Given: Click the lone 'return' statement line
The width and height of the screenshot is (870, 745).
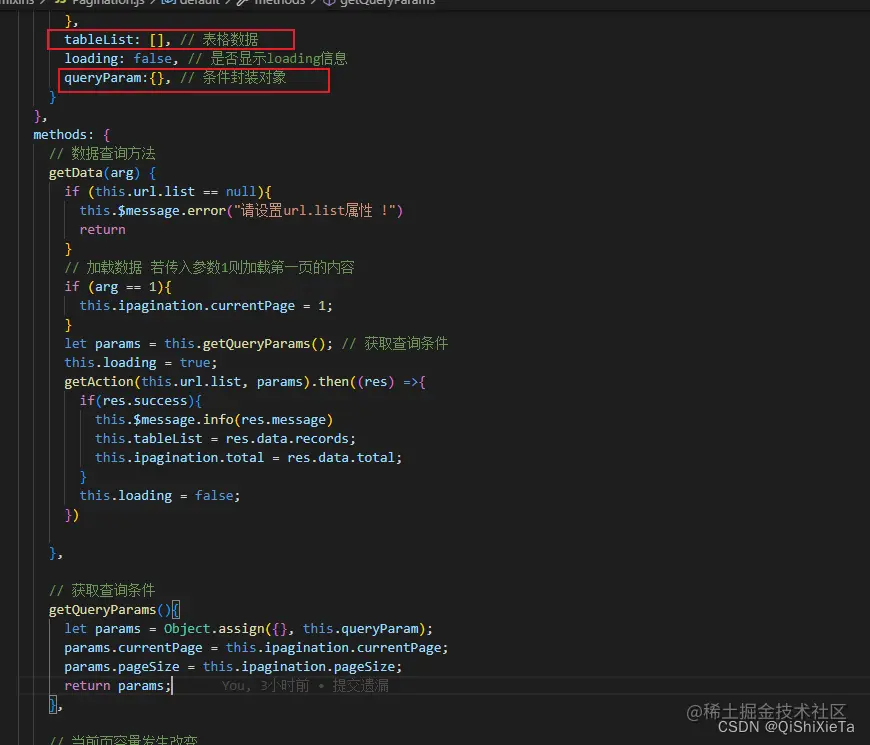Looking at the screenshot, I should [x=103, y=230].
